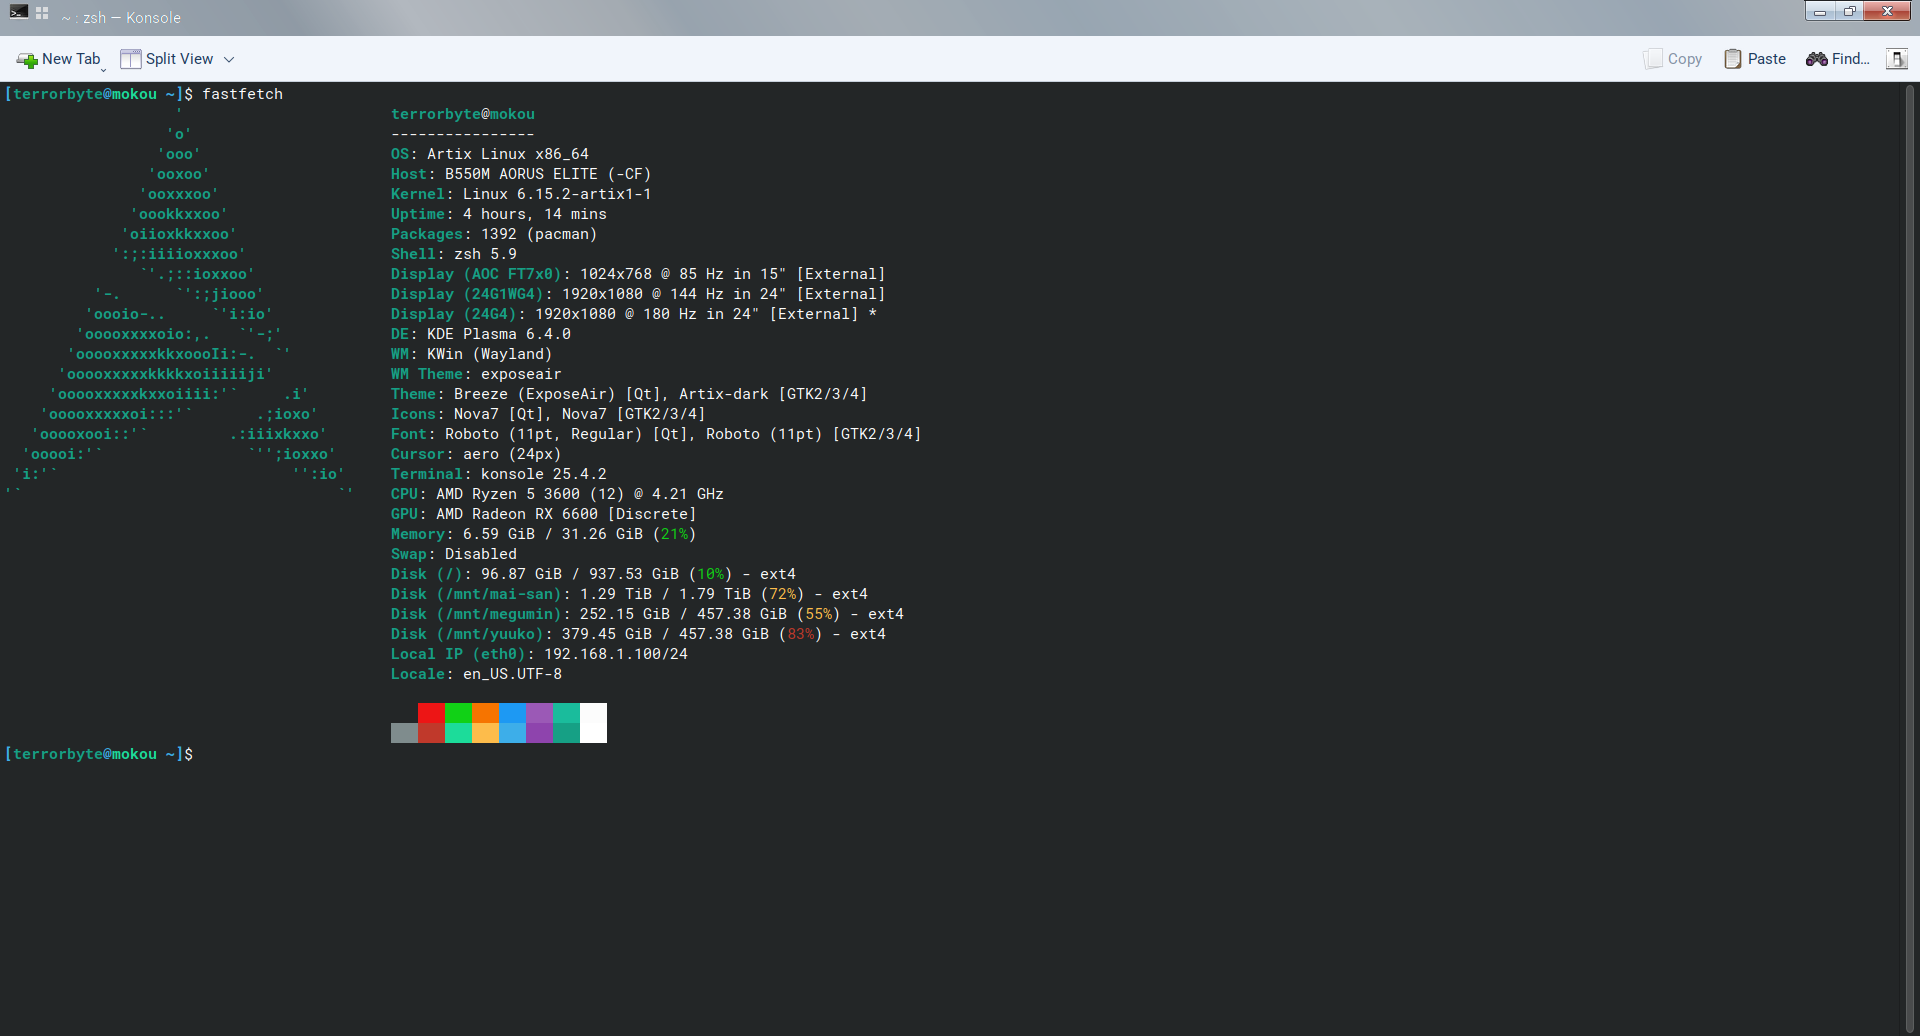Screen dimensions: 1920x1036
Task: Click the gray block in the palette's bottom row
Action: (404, 733)
